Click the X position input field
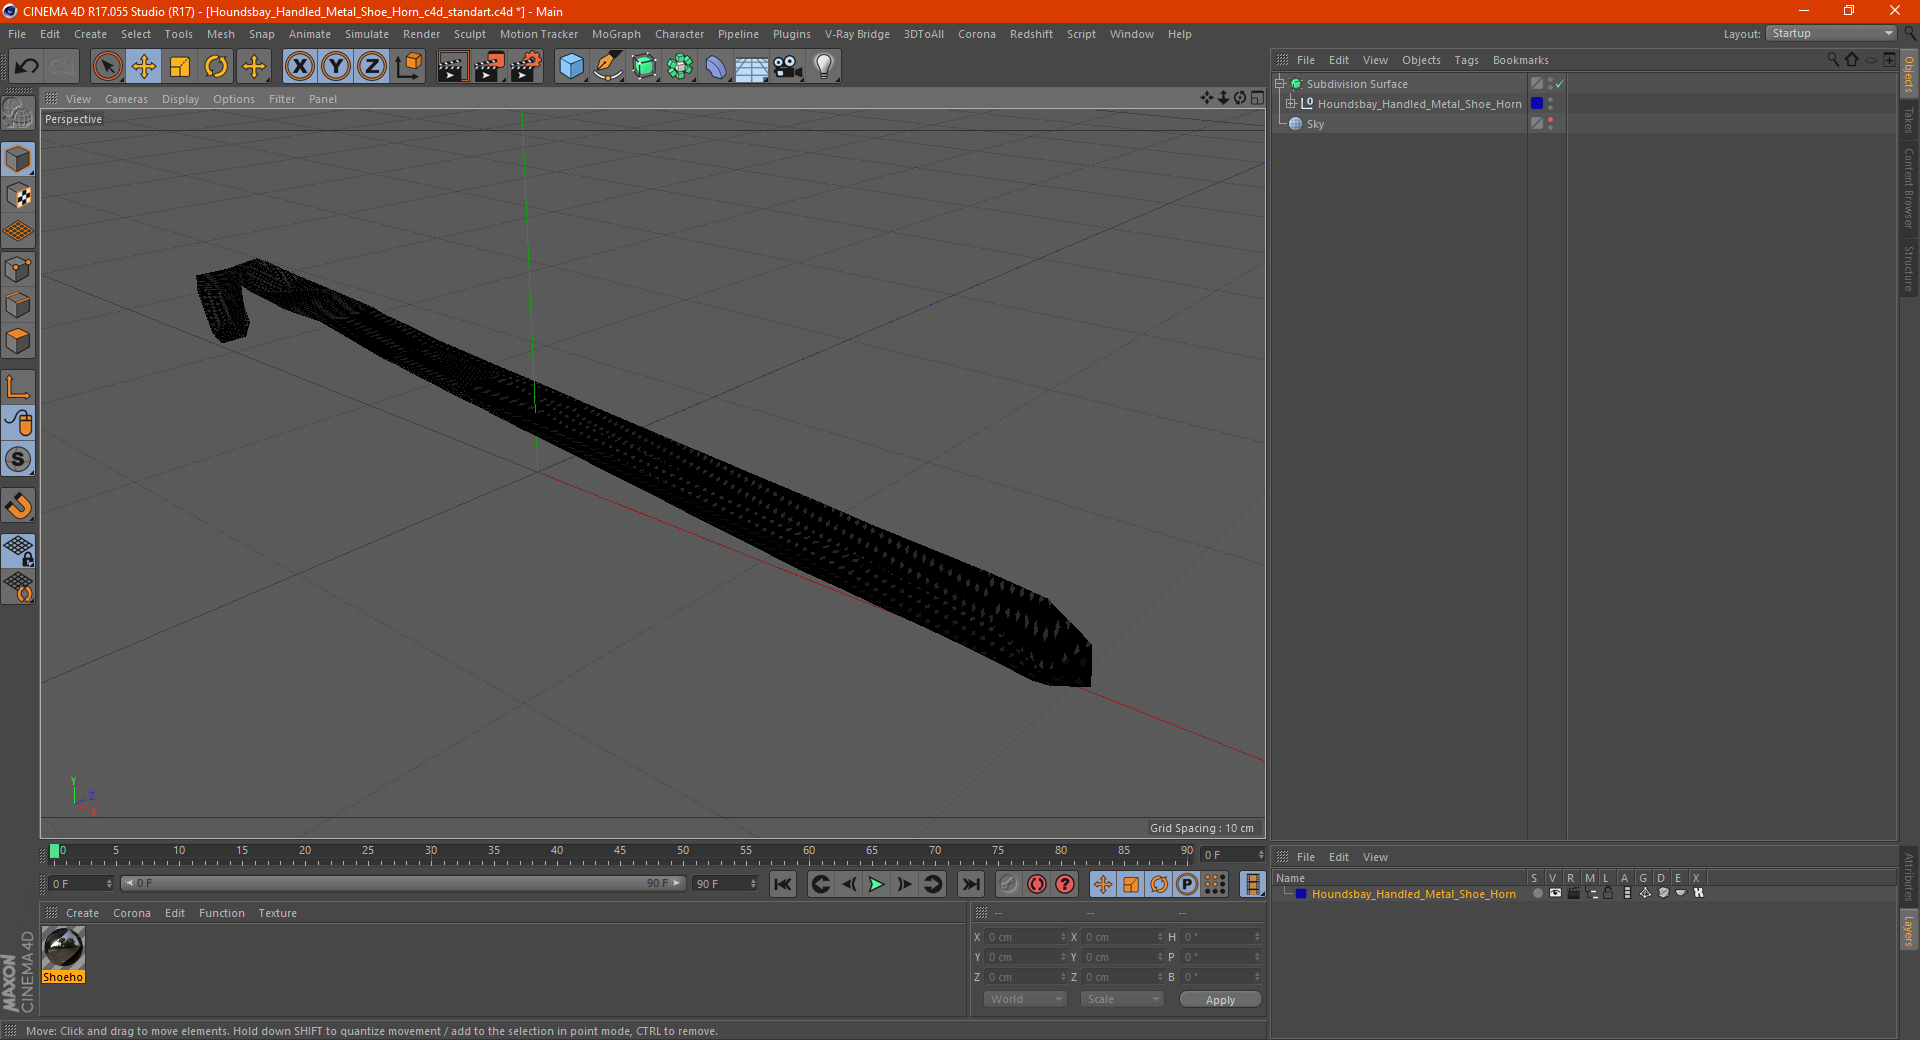 1027,937
